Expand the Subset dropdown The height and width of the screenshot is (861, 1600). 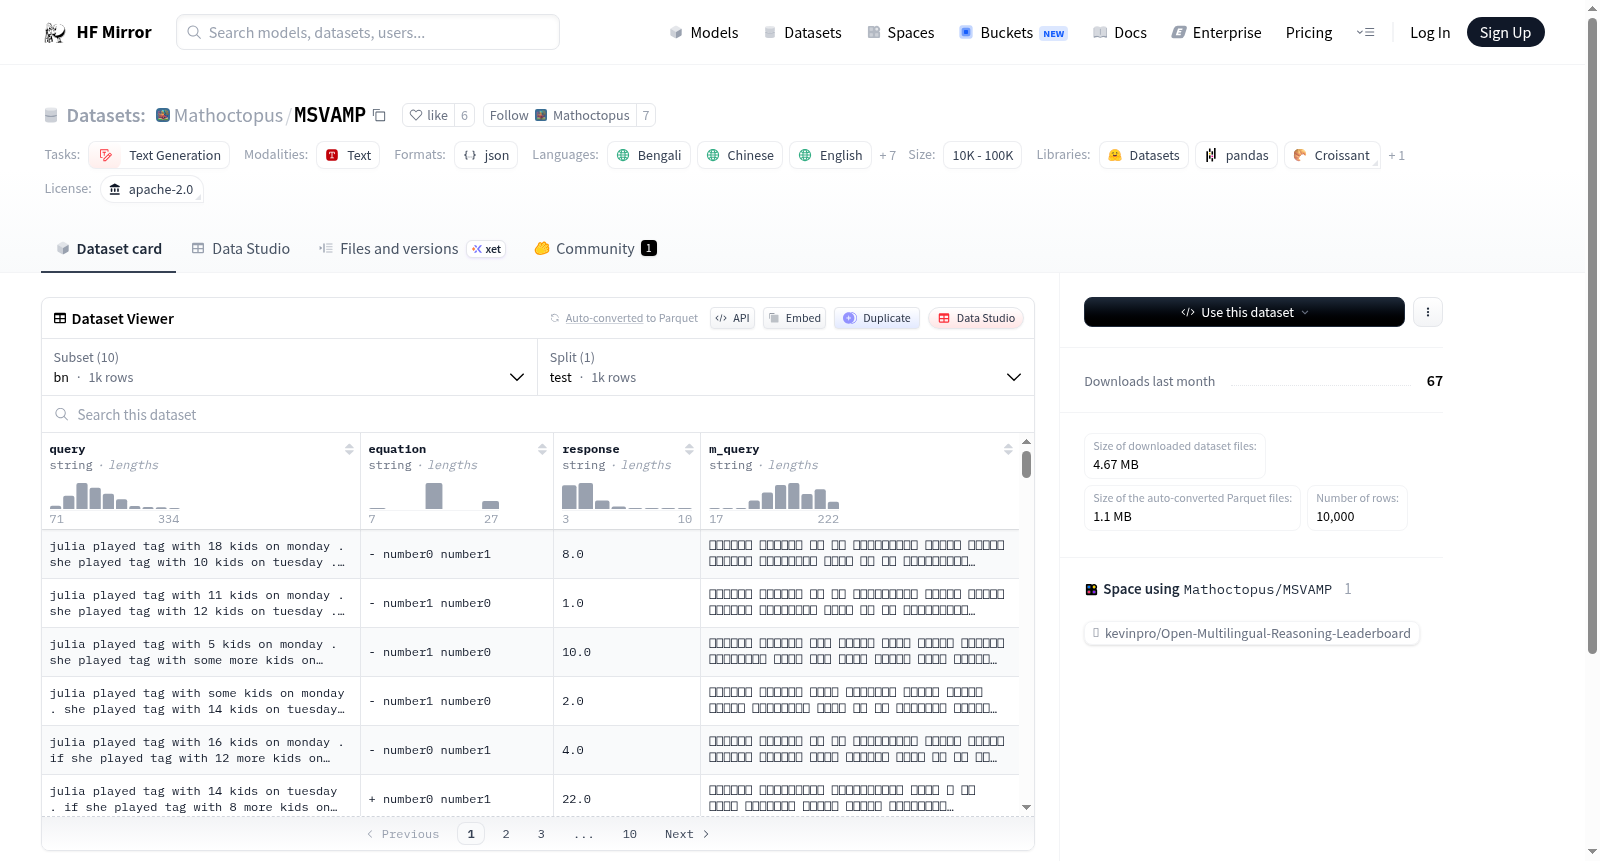click(x=290, y=367)
